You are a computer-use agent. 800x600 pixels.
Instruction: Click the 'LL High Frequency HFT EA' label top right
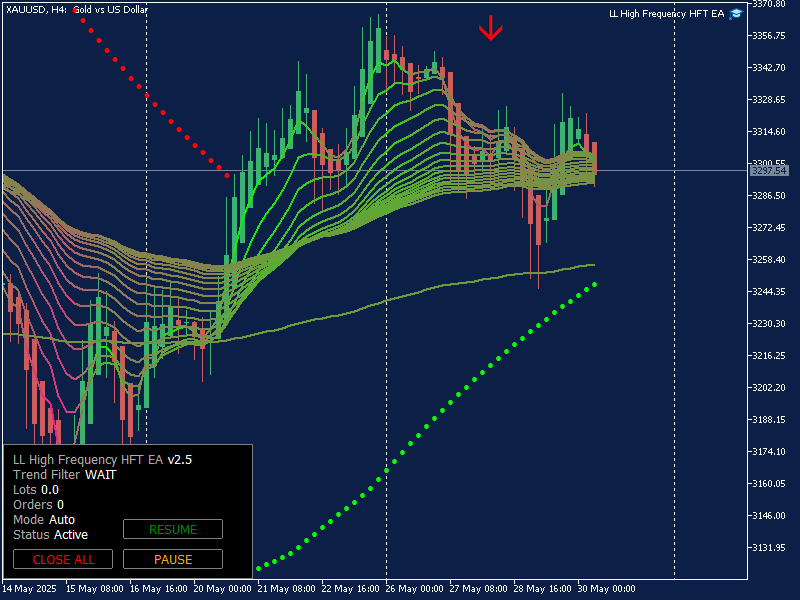[x=666, y=14]
